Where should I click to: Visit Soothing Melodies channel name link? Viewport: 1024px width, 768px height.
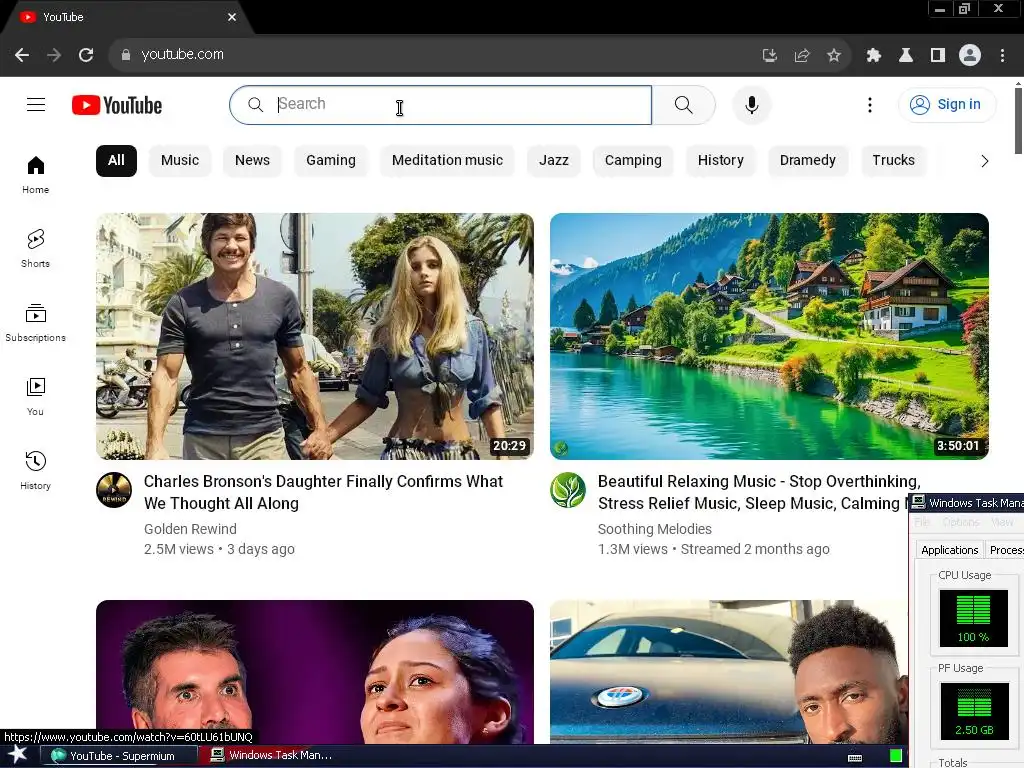pos(654,529)
